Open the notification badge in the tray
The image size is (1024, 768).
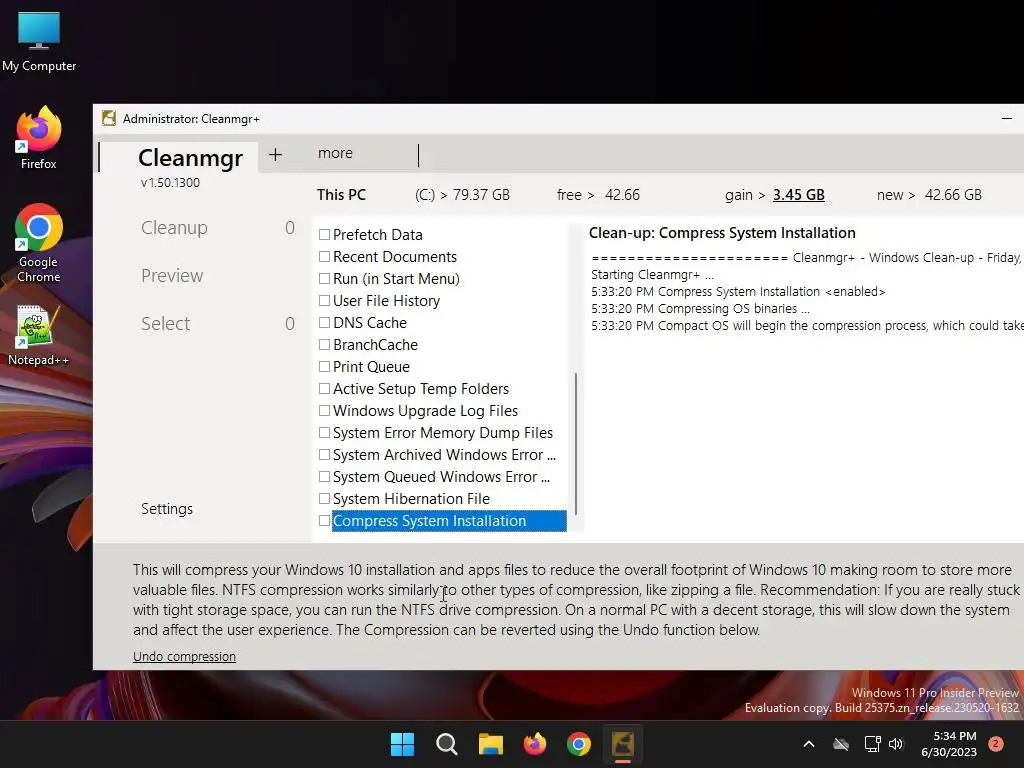996,744
